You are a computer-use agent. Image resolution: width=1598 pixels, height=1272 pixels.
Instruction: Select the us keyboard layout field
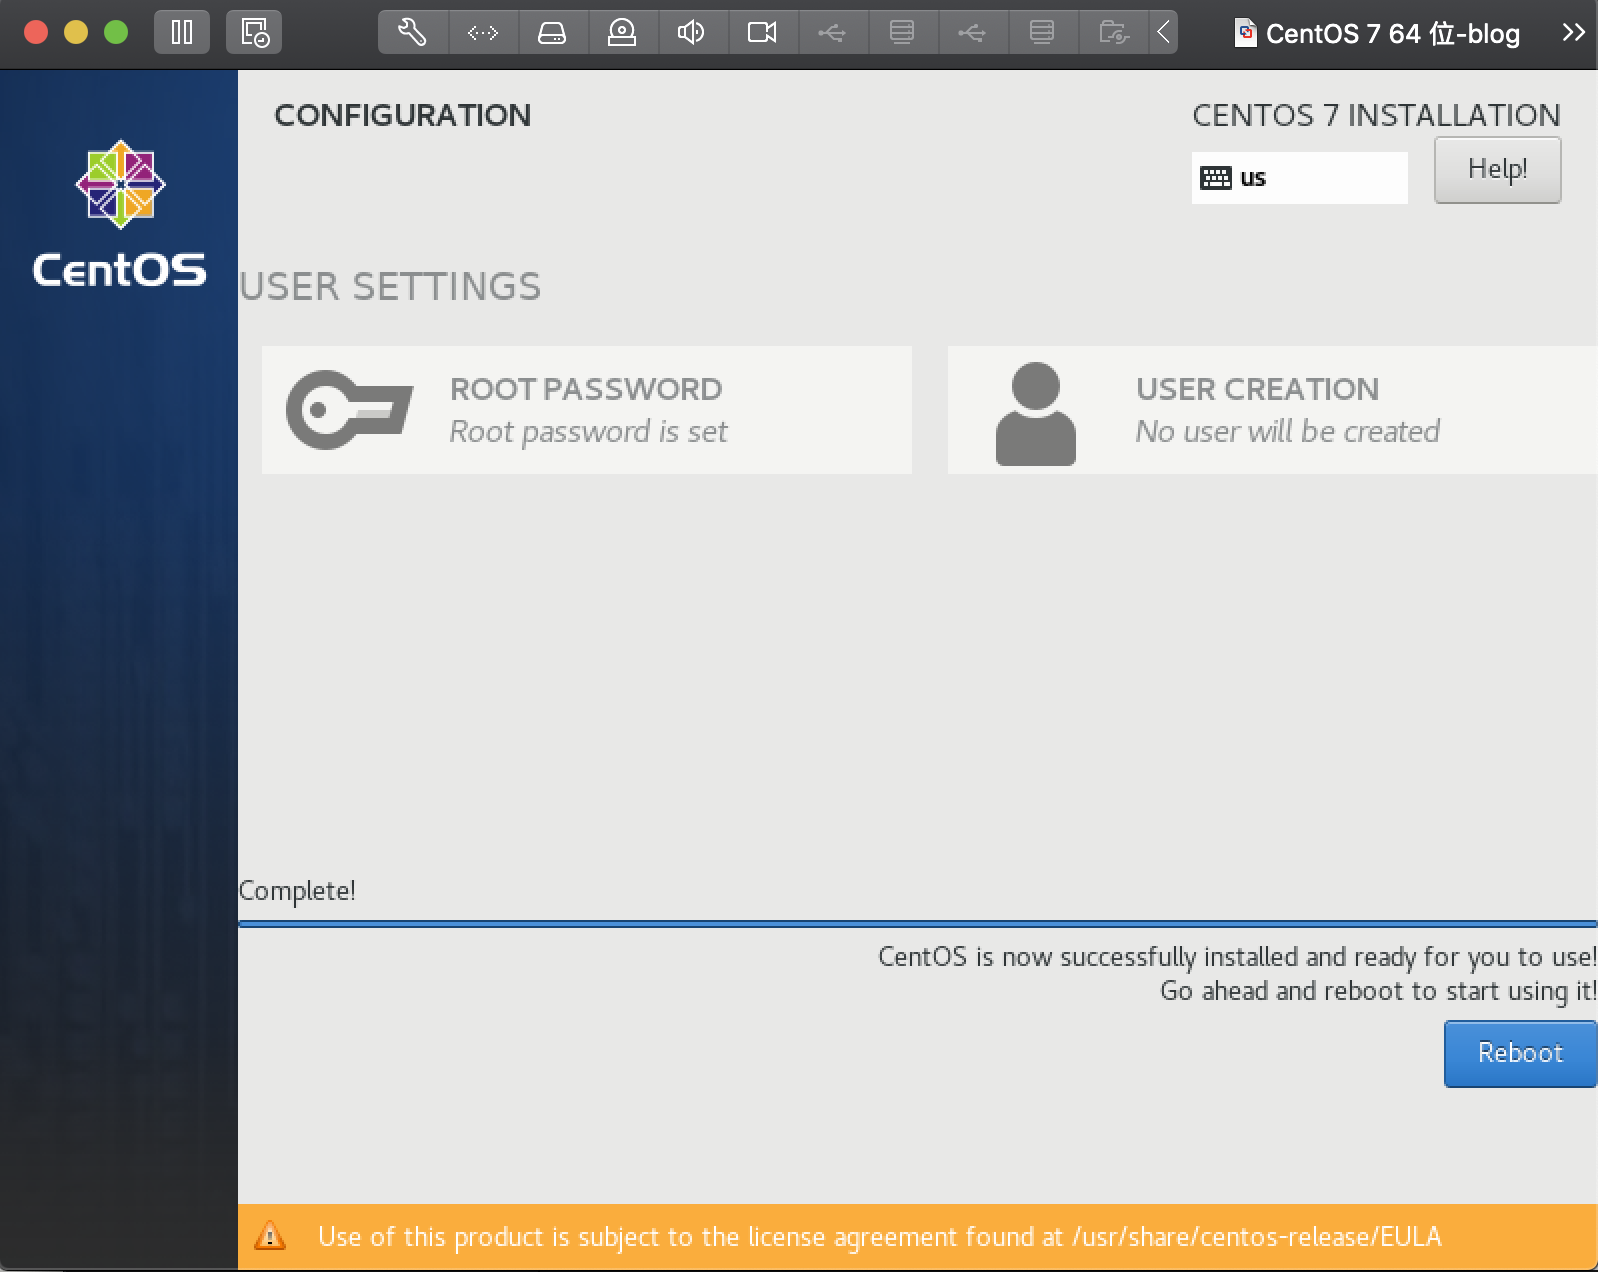point(1299,178)
